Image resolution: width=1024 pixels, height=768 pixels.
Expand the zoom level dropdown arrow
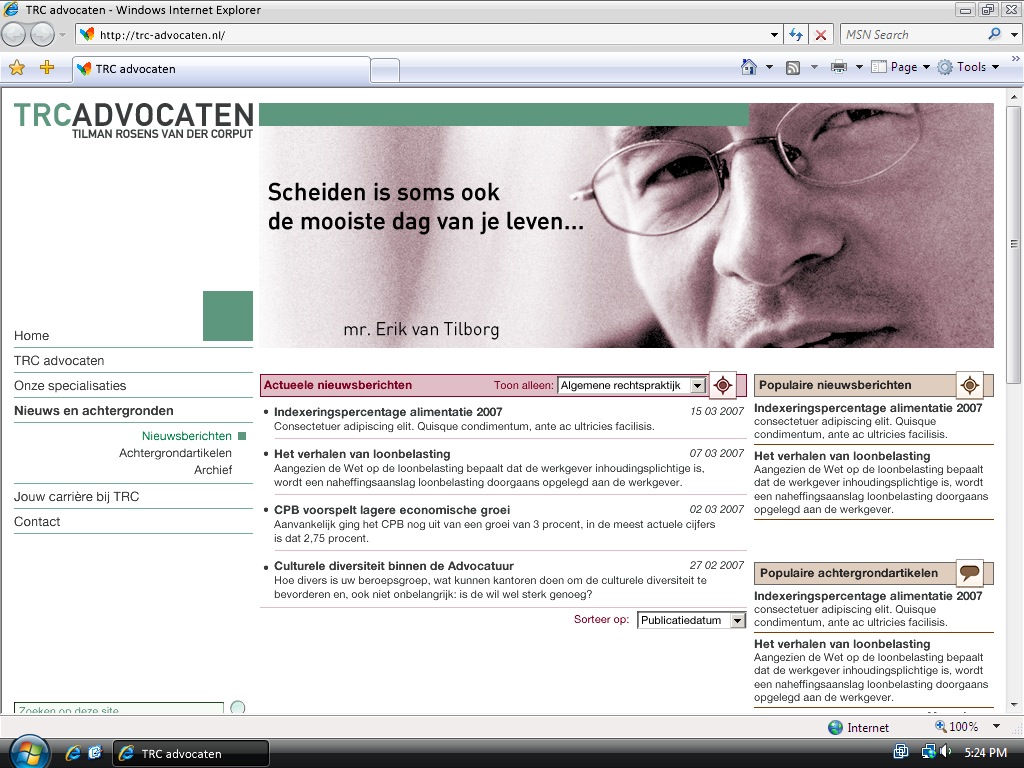pyautogui.click(x=997, y=726)
